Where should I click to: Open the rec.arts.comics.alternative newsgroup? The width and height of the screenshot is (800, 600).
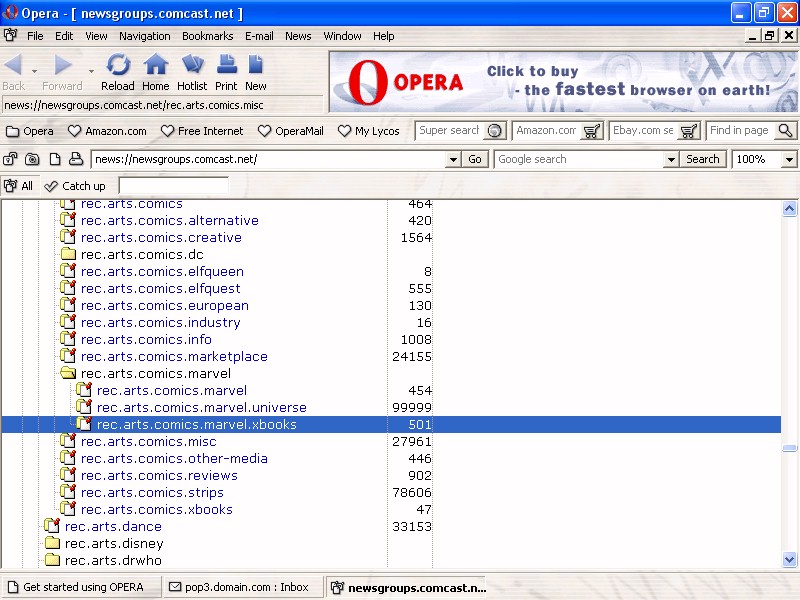coord(170,220)
